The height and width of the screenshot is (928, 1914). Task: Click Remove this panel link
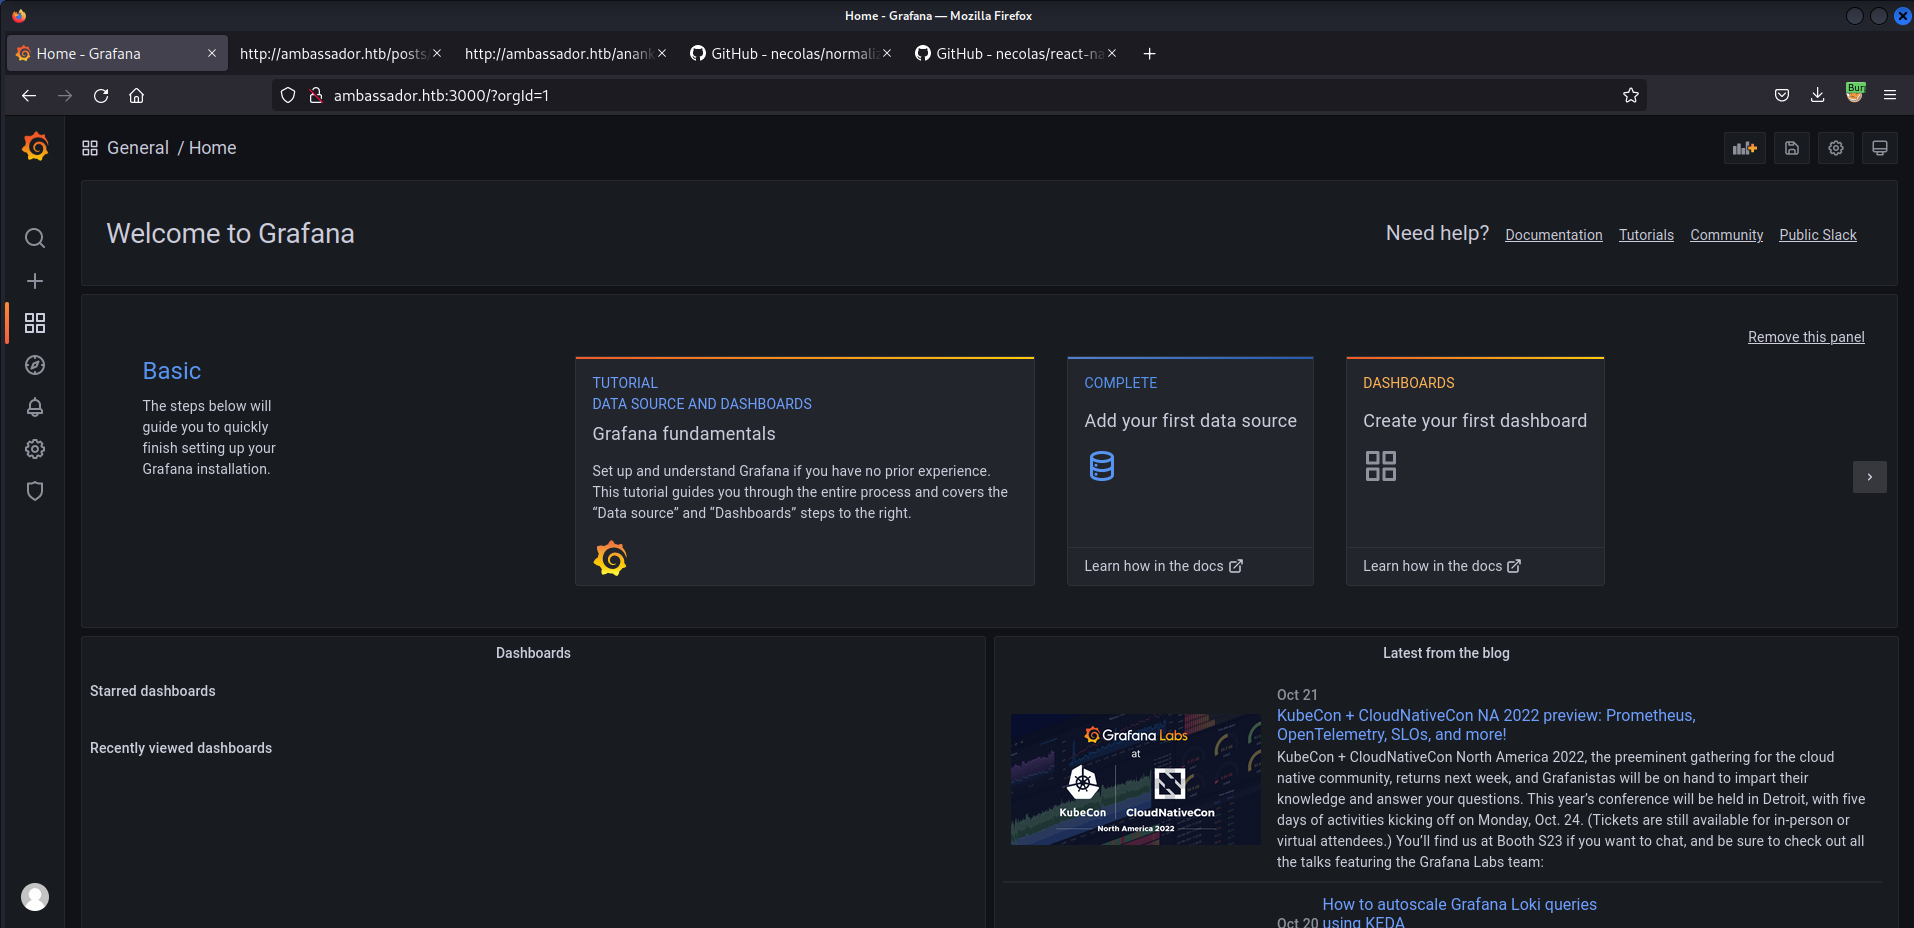pos(1806,337)
